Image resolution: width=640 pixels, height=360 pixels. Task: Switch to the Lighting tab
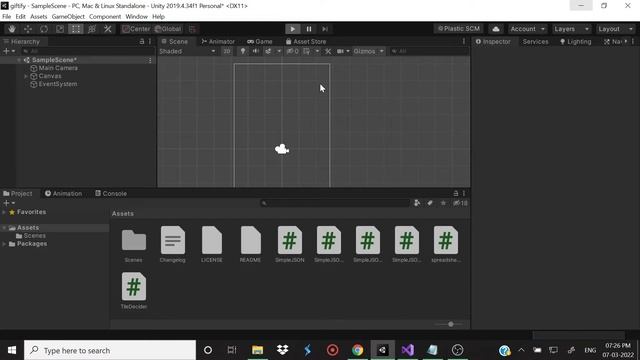tap(576, 42)
